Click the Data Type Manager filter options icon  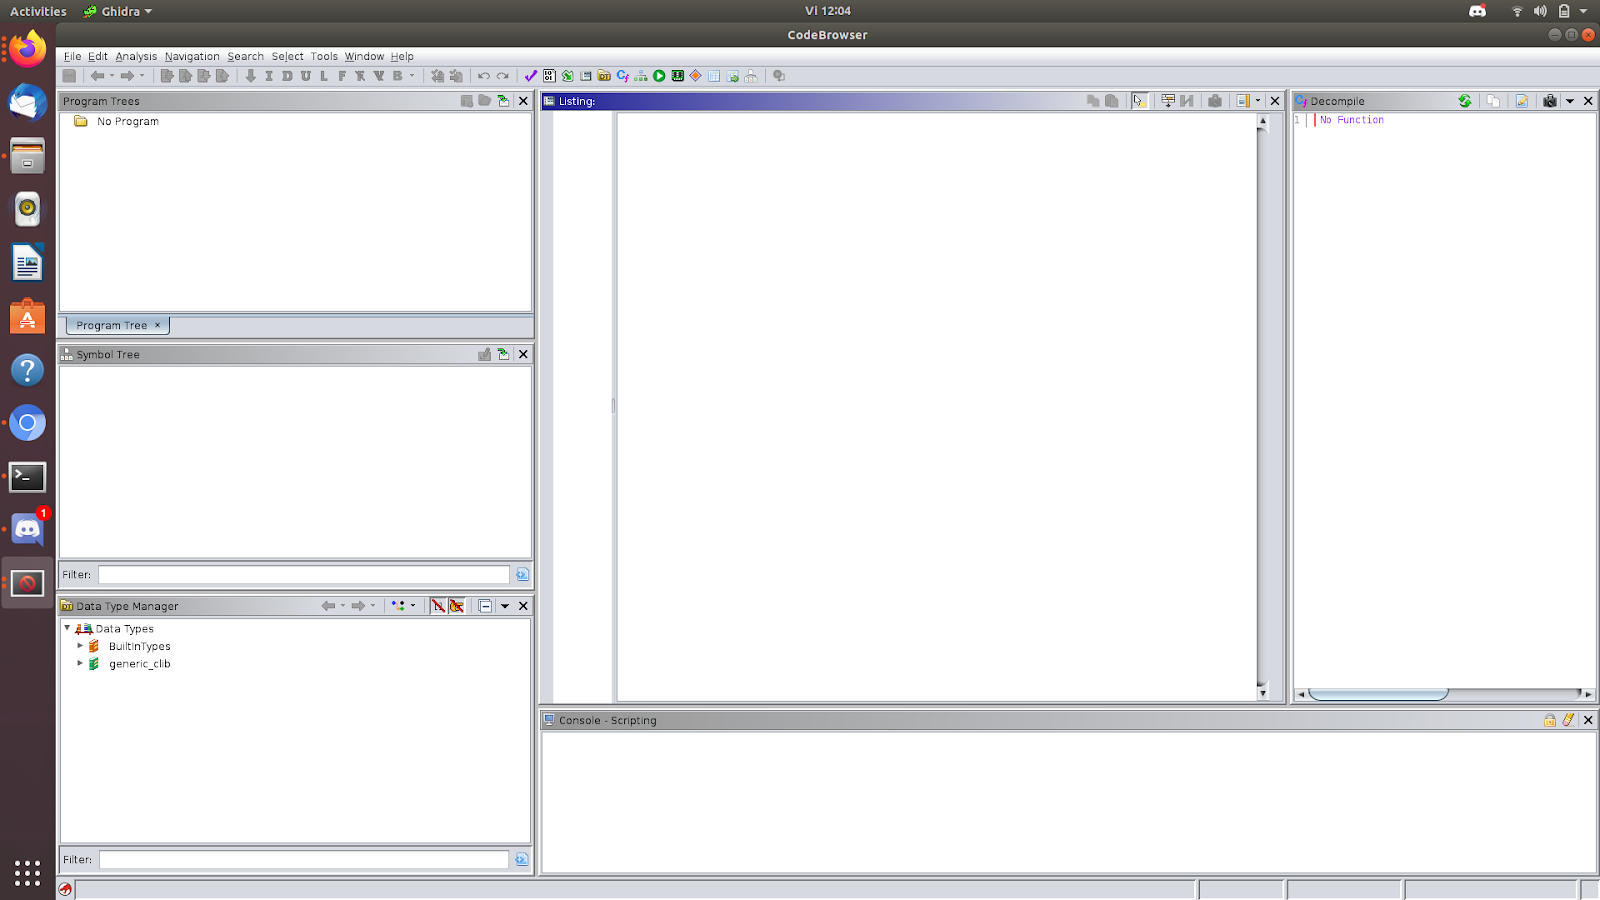coord(521,859)
